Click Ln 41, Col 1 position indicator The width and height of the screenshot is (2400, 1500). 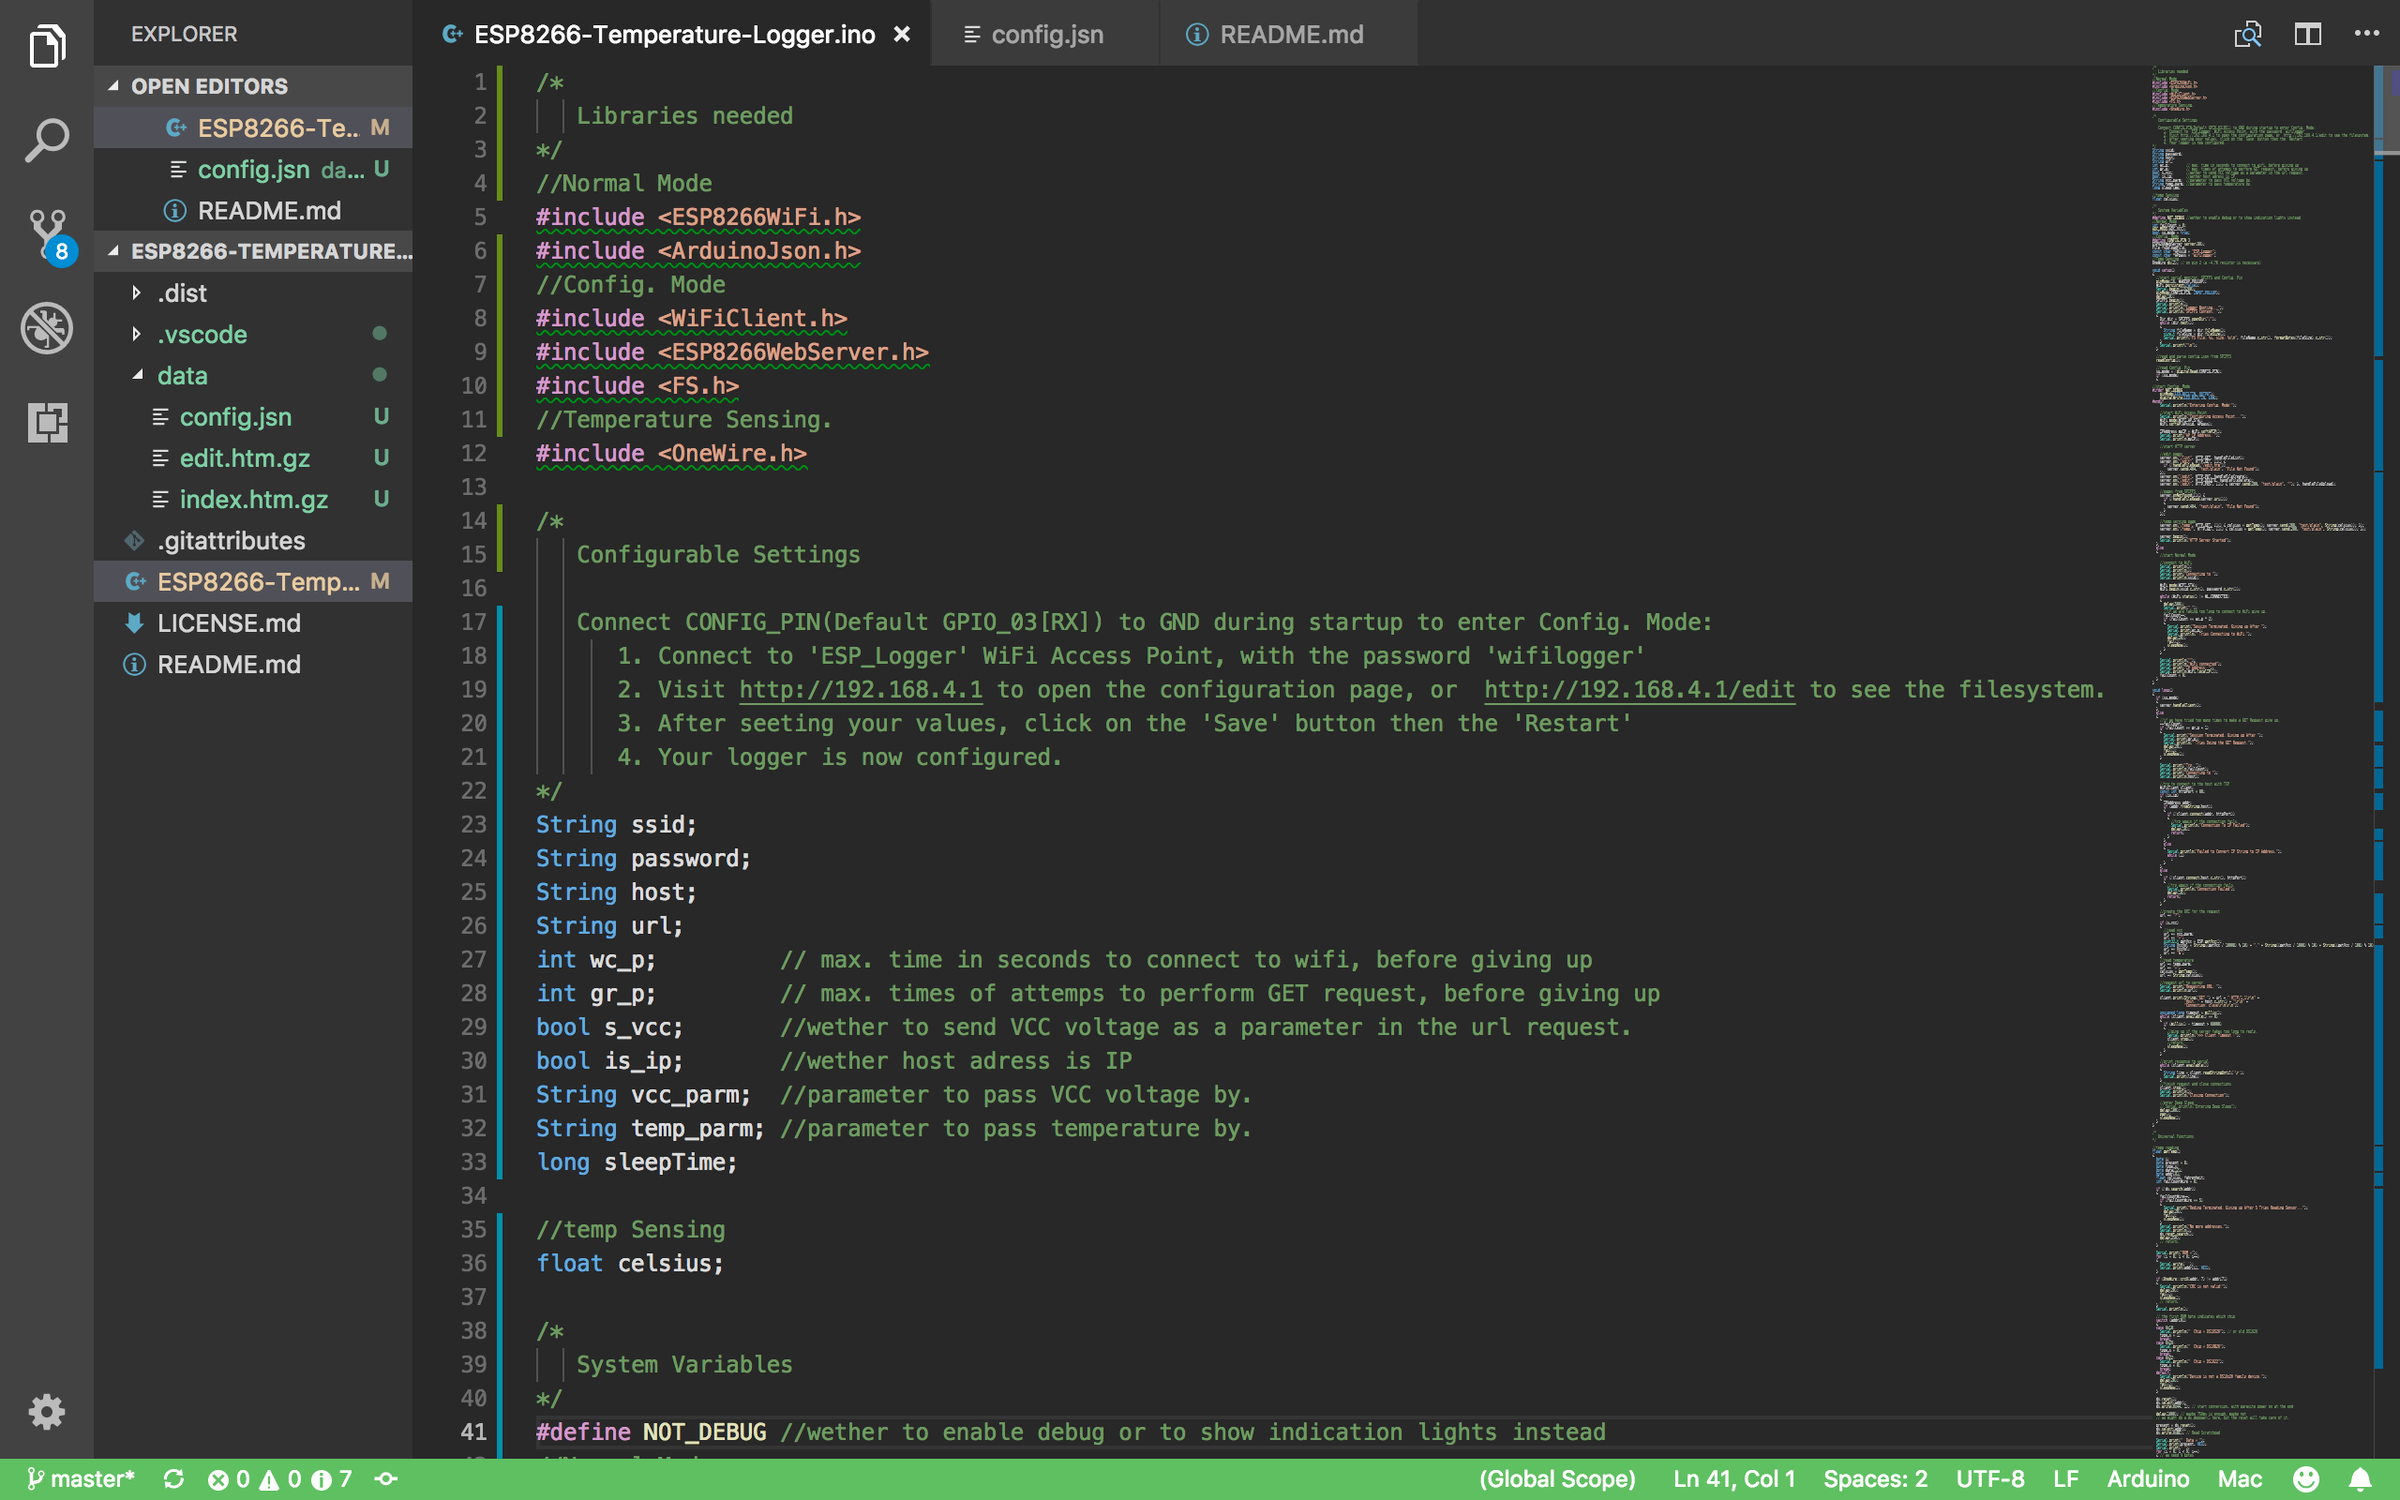point(1734,1479)
